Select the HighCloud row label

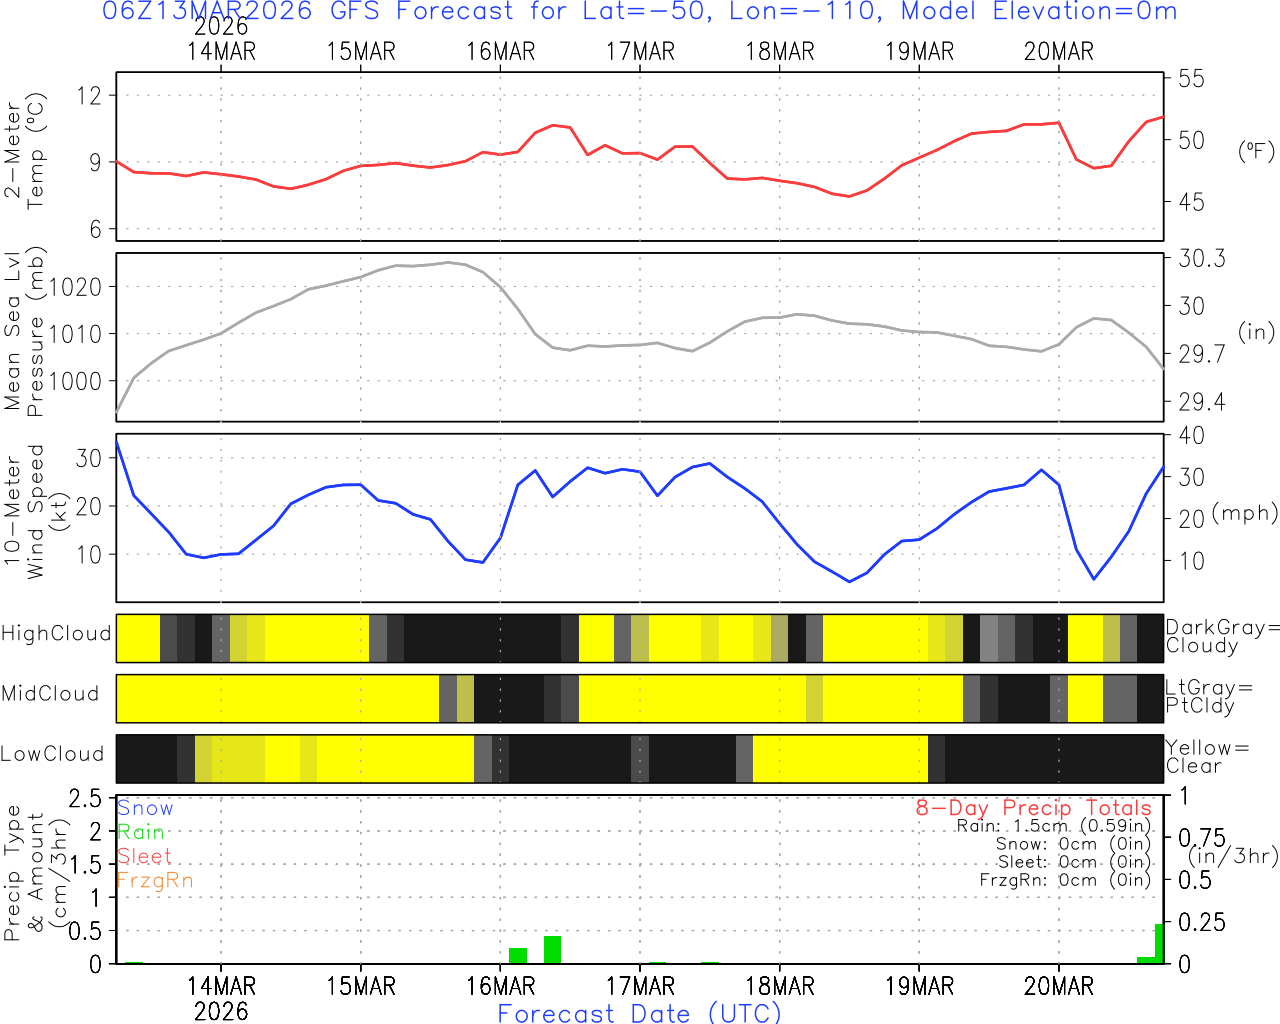[x=56, y=634]
